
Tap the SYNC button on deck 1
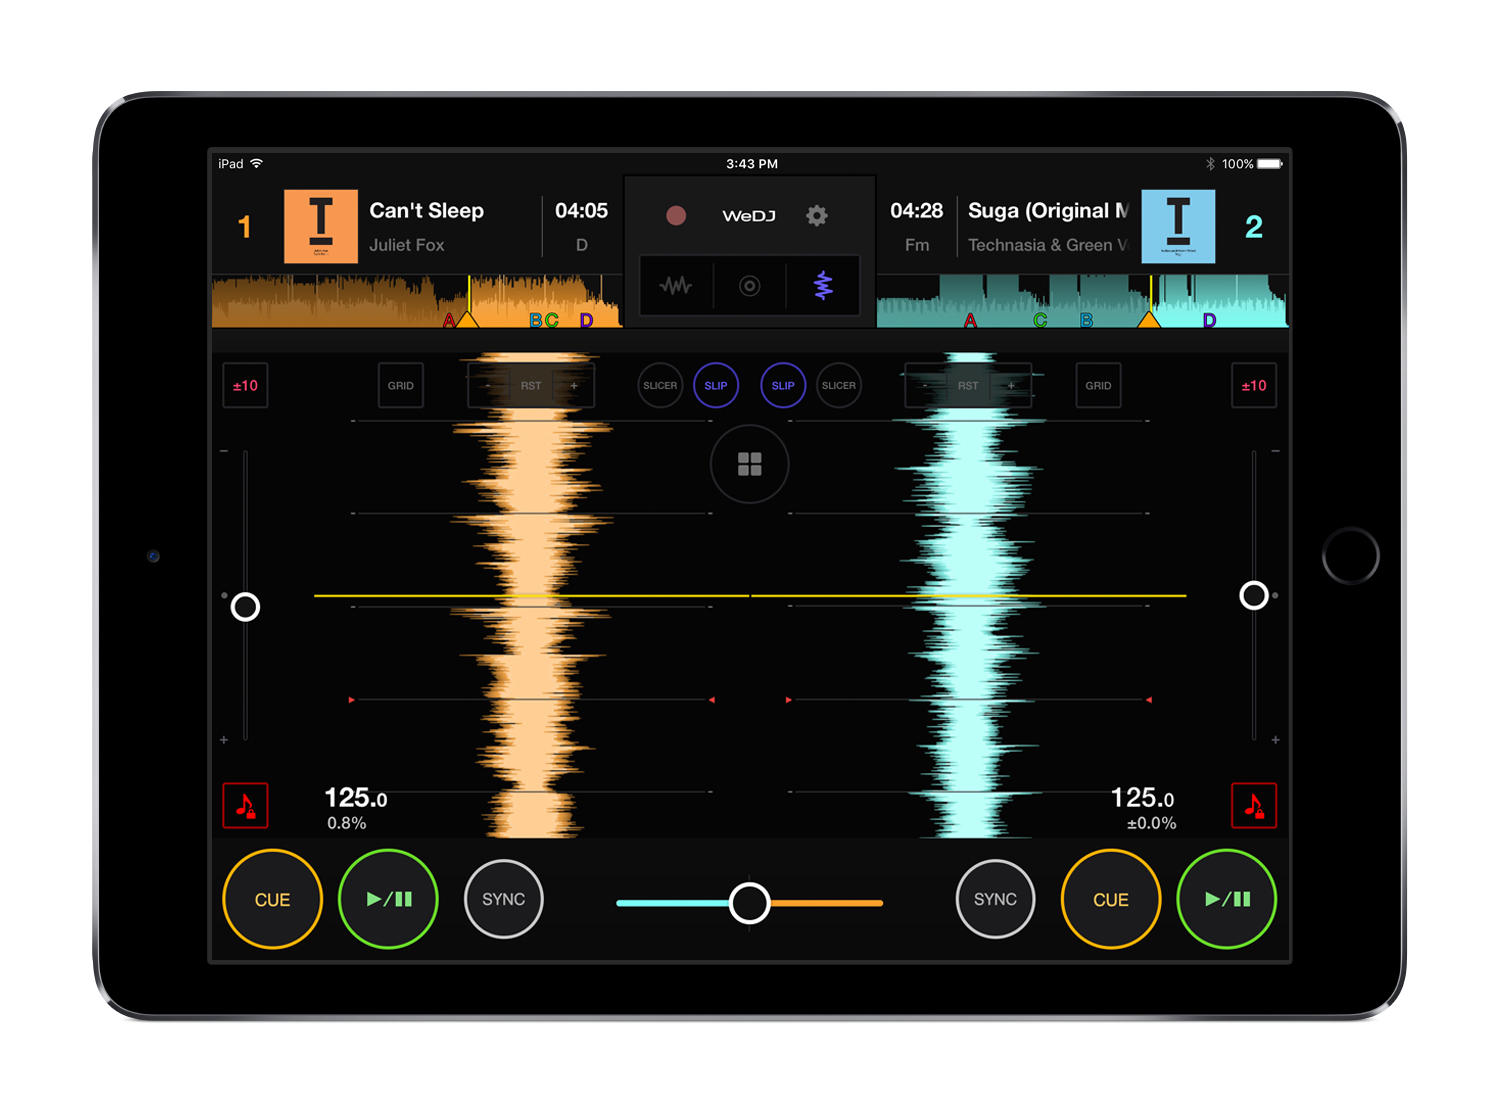504,899
